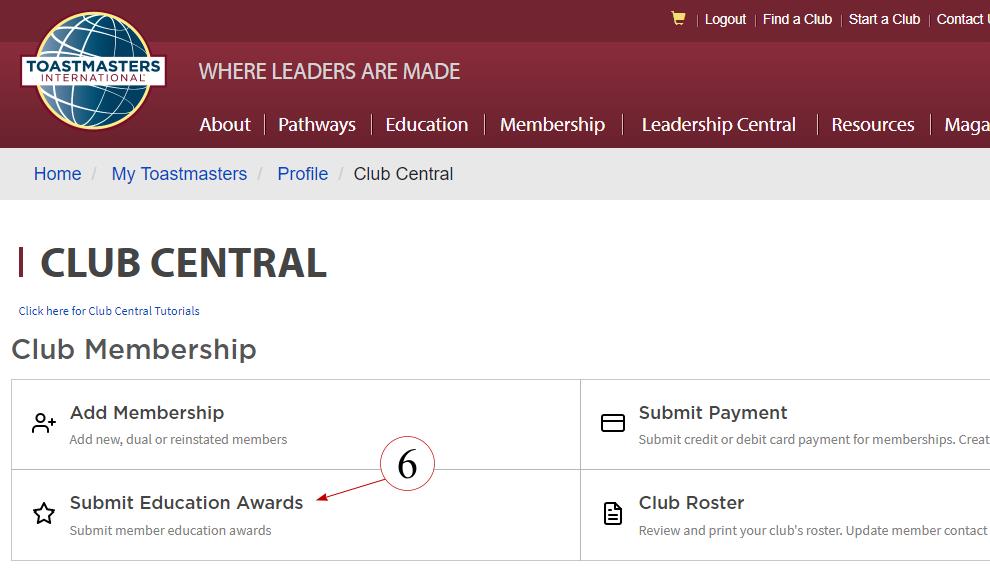Viewport: 990px width, 568px height.
Task: Open the Leadership Central menu
Action: (x=719, y=124)
